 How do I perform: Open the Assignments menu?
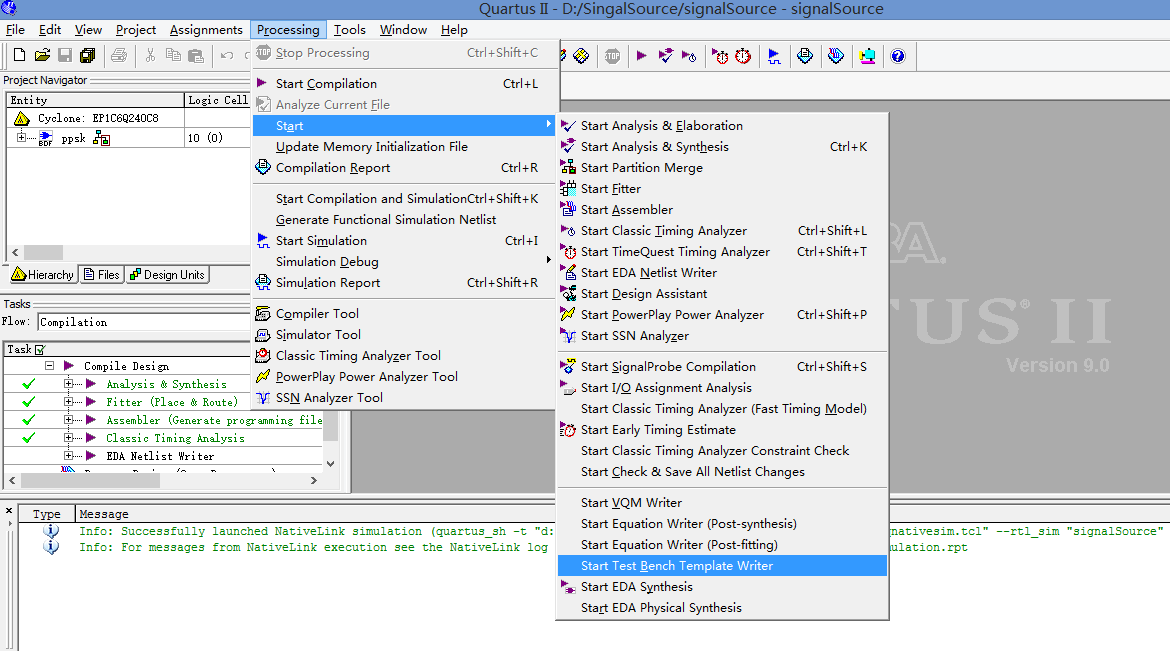(206, 30)
